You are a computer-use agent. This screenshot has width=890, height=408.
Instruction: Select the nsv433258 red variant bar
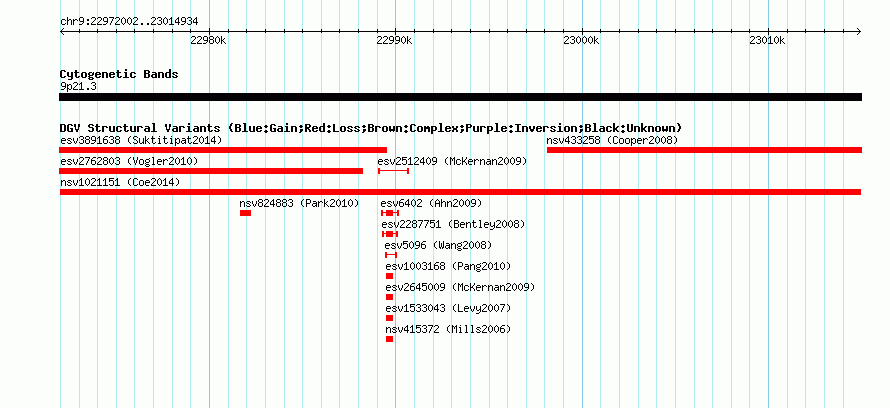(704, 150)
